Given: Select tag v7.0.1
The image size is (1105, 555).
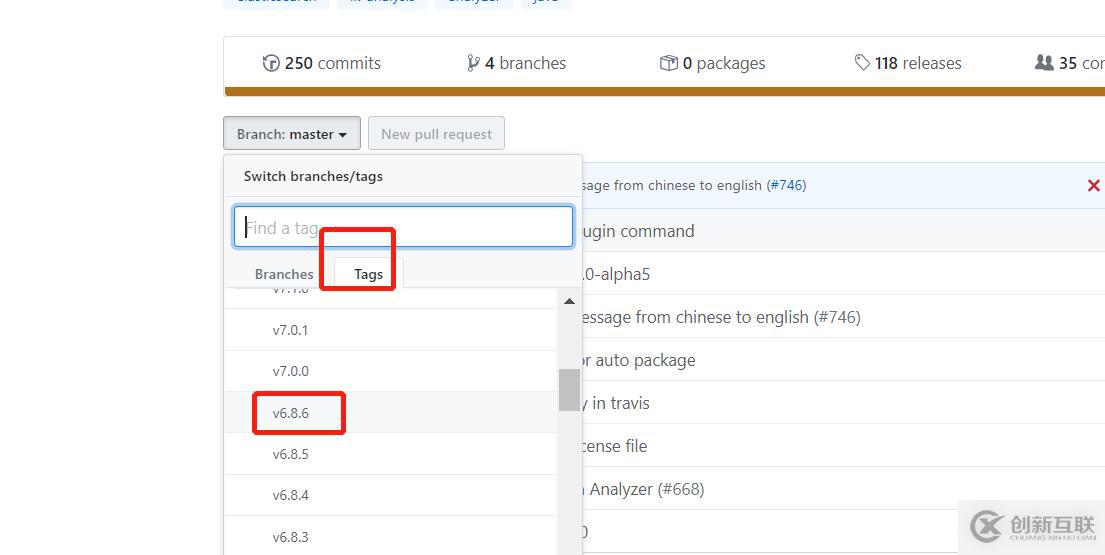Looking at the screenshot, I should (391, 330).
